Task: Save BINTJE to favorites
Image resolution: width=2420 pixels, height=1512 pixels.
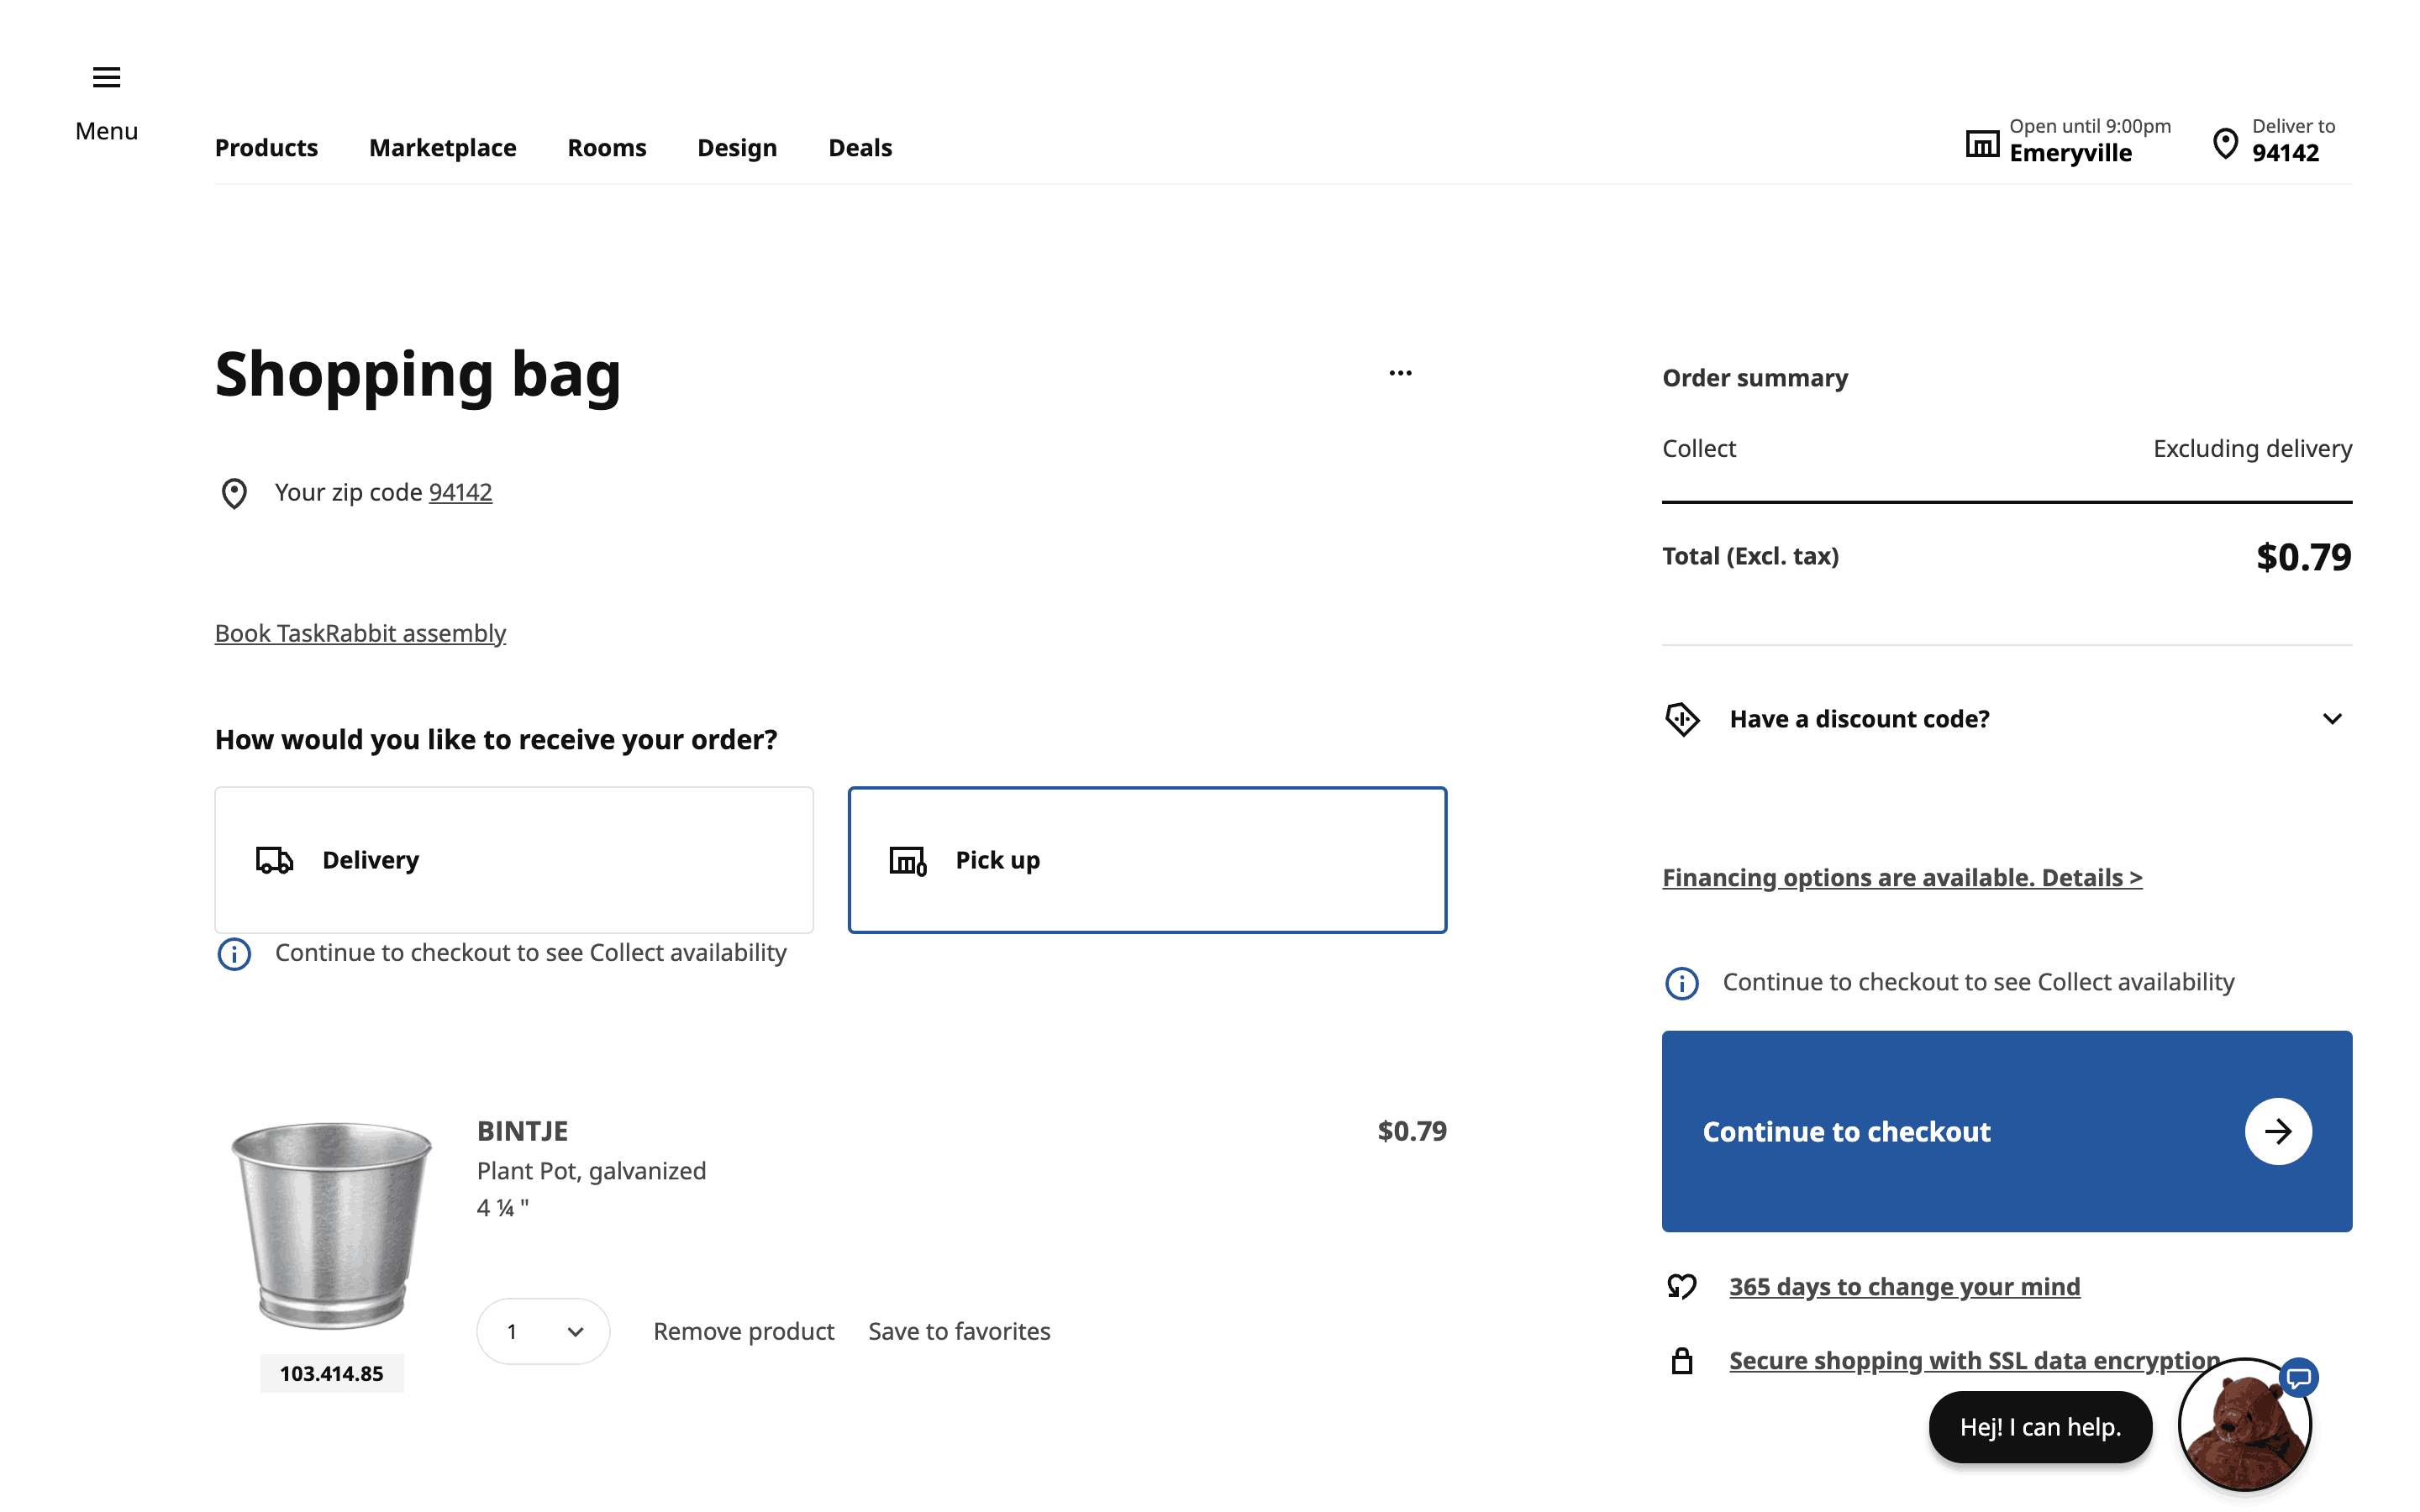Action: coord(959,1331)
